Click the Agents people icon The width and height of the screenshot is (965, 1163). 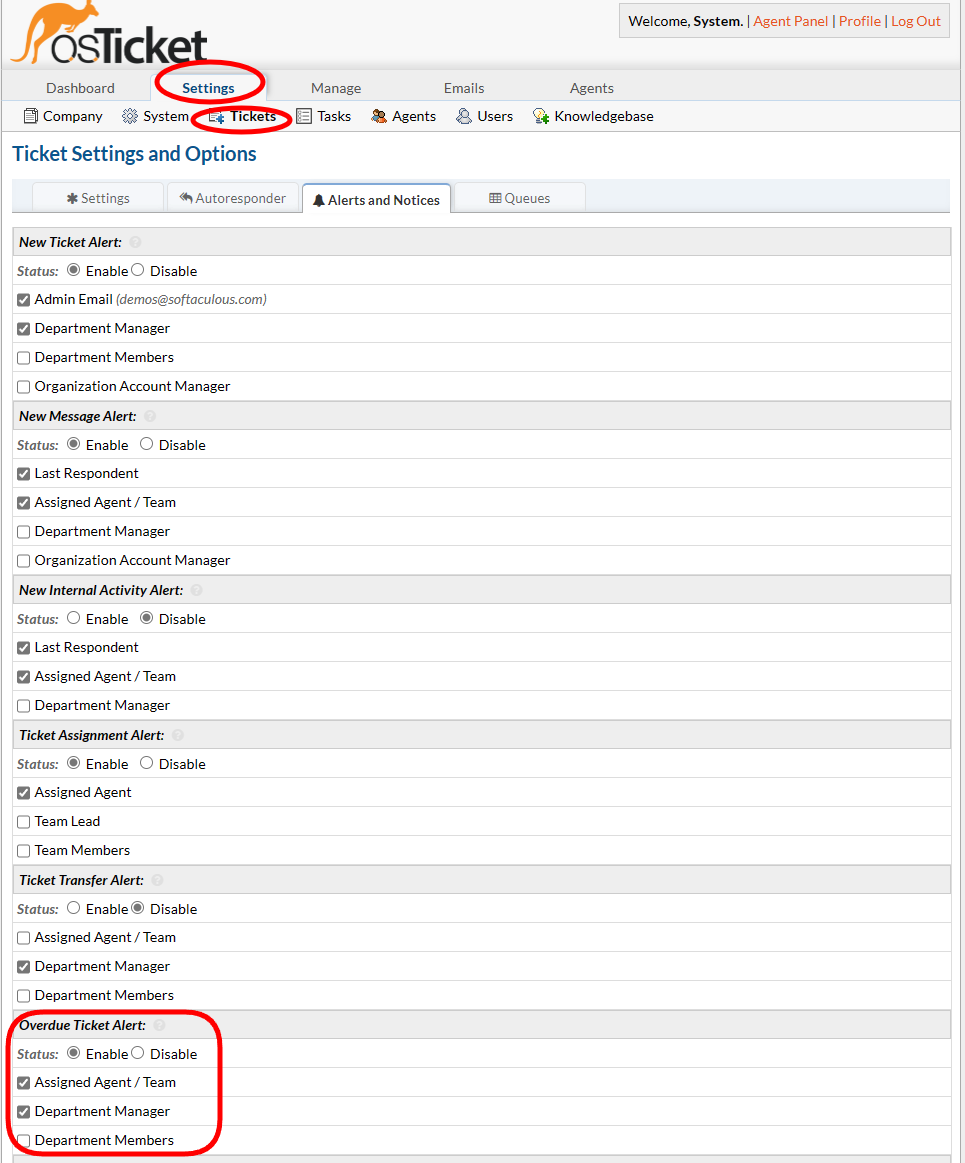pyautogui.click(x=379, y=116)
